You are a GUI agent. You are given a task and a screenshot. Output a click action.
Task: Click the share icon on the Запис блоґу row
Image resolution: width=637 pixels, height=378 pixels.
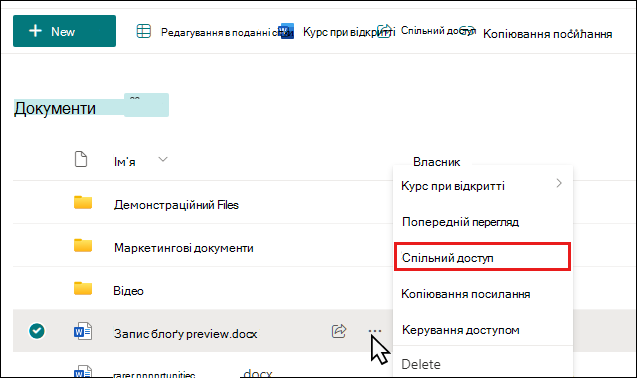(x=339, y=331)
